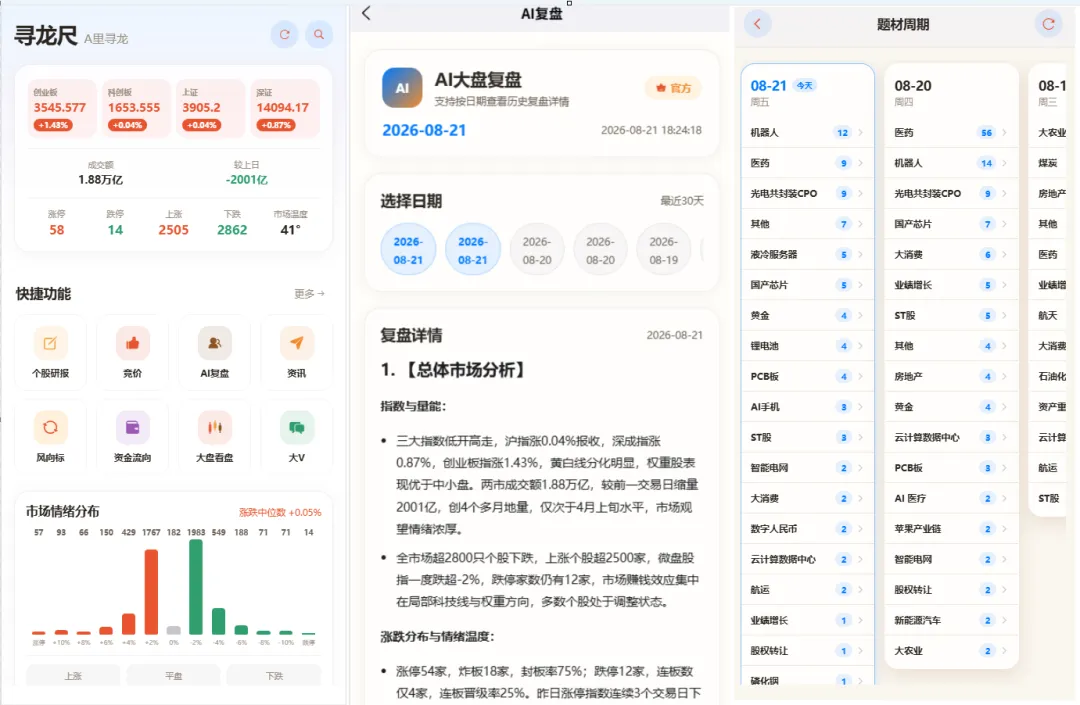The width and height of the screenshot is (1080, 705).
Task: Refresh the 题材周期 panel
Action: [x=1048, y=24]
